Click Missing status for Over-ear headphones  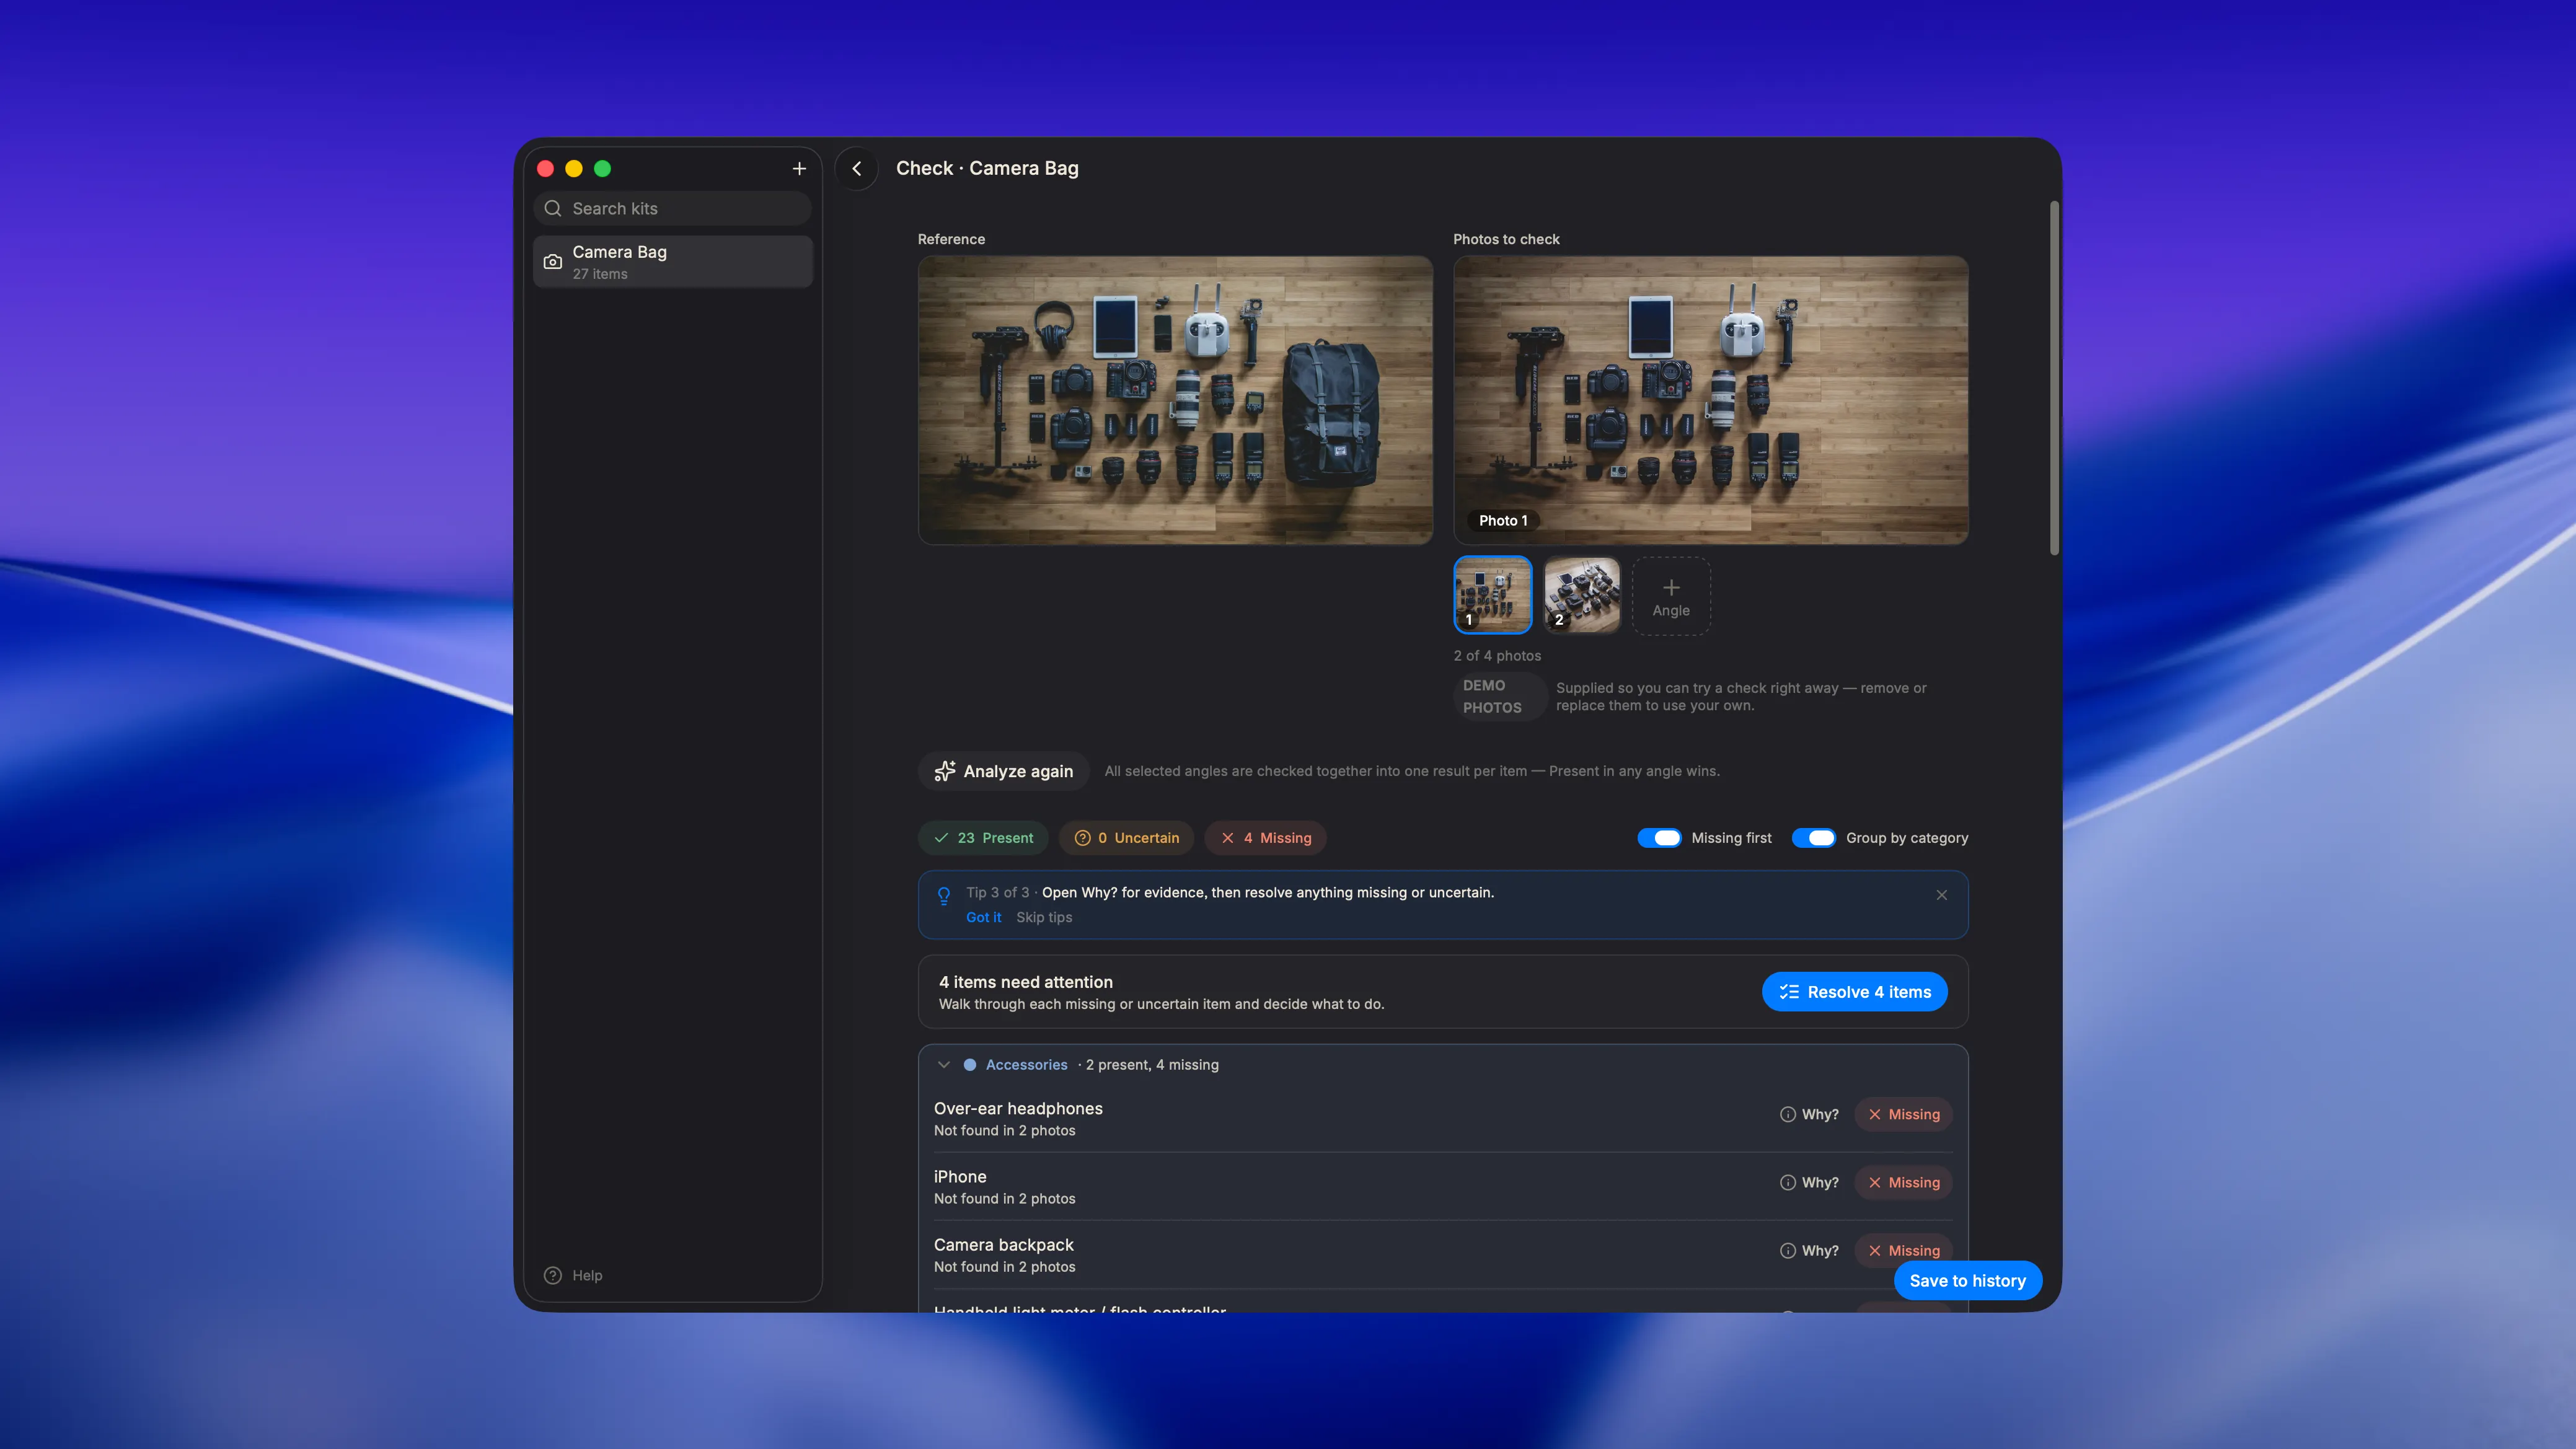tap(1903, 1114)
